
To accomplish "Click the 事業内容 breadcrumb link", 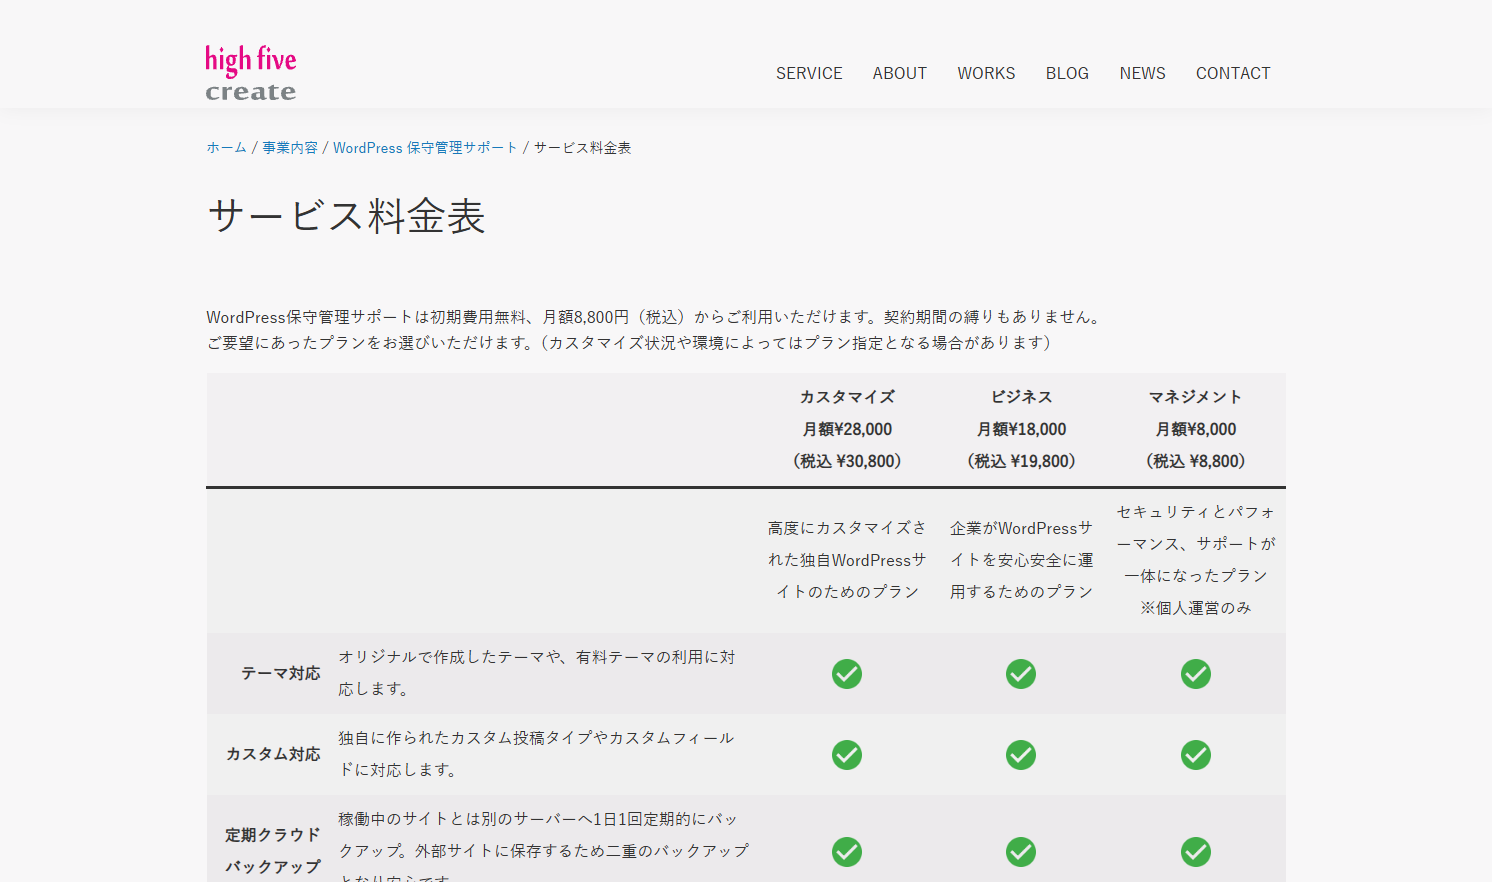I will (289, 147).
